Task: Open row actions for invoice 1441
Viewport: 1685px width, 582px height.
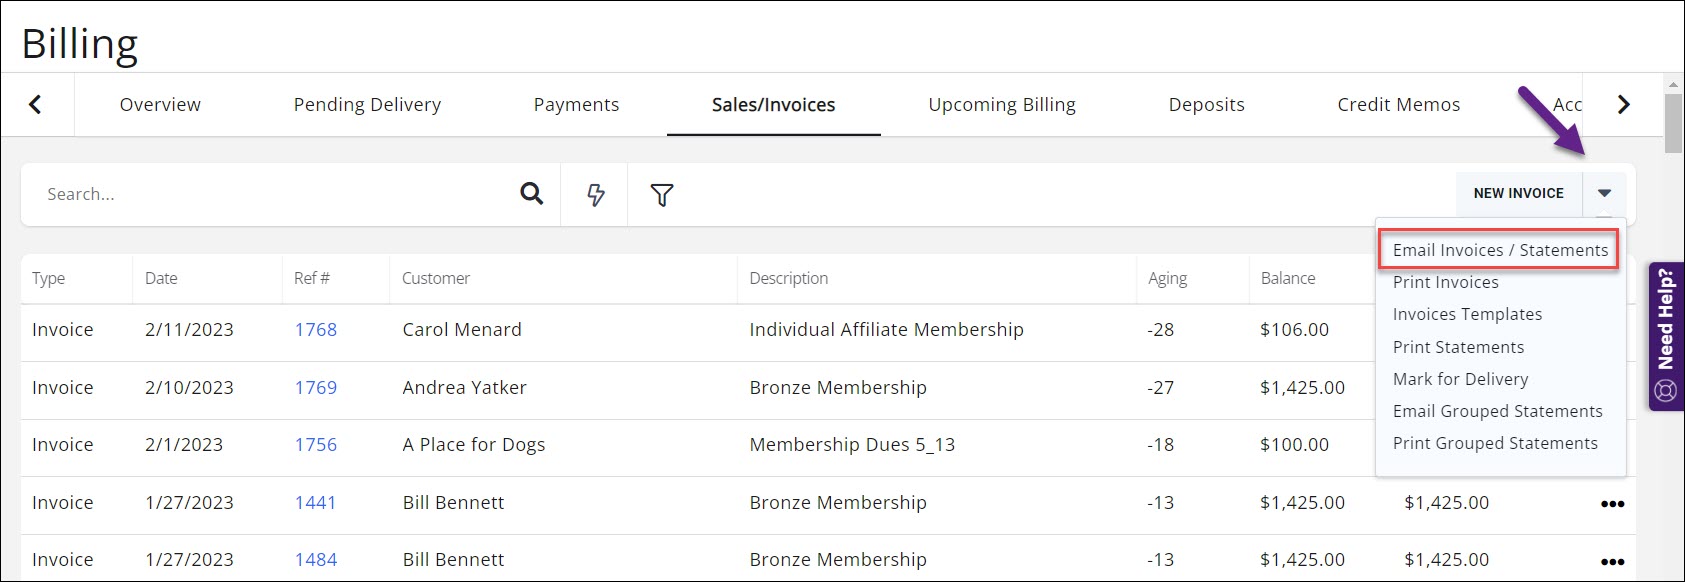Action: click(x=1611, y=504)
